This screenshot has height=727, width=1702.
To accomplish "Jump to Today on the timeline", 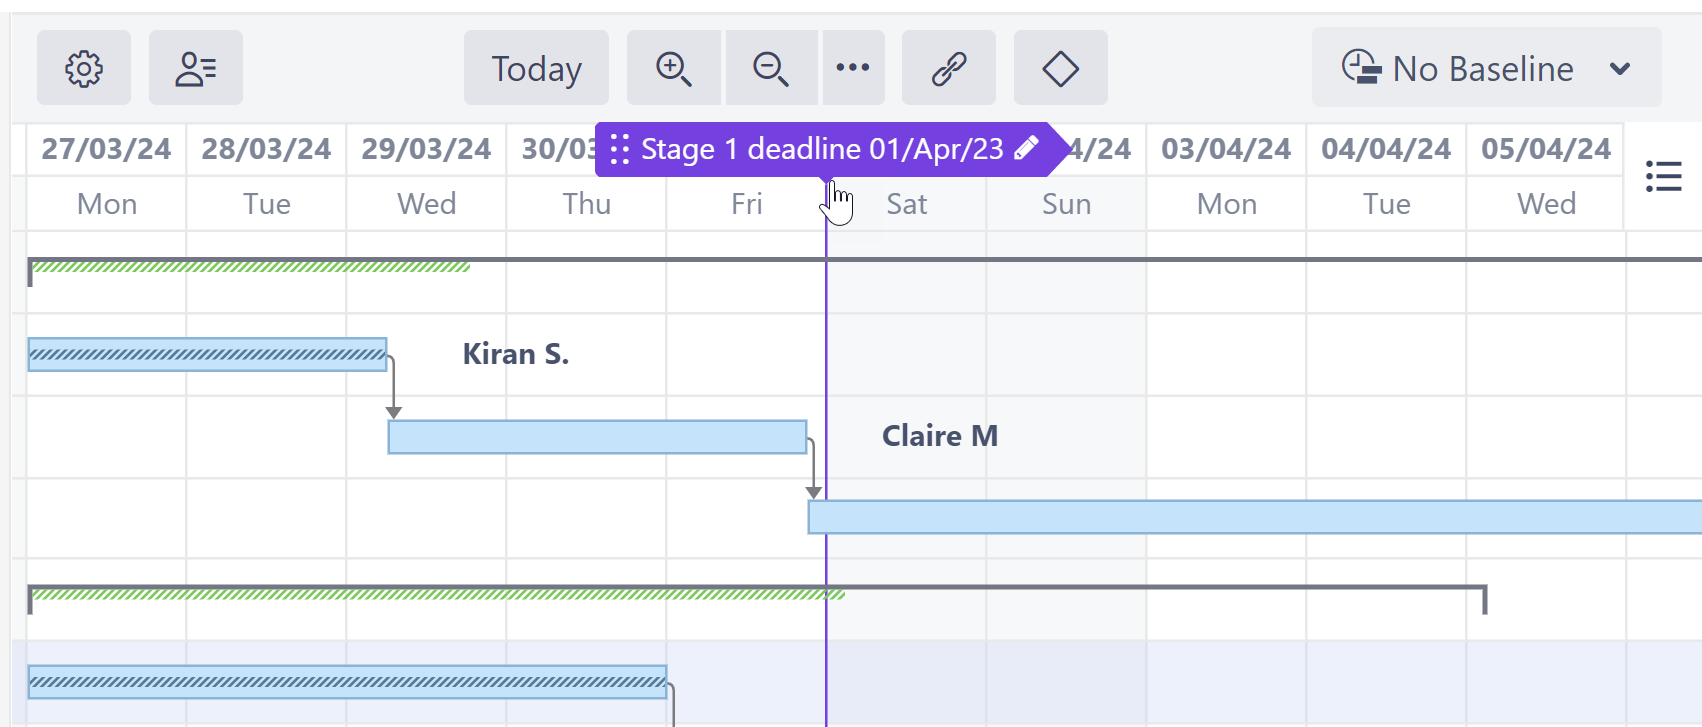I will click(x=536, y=68).
